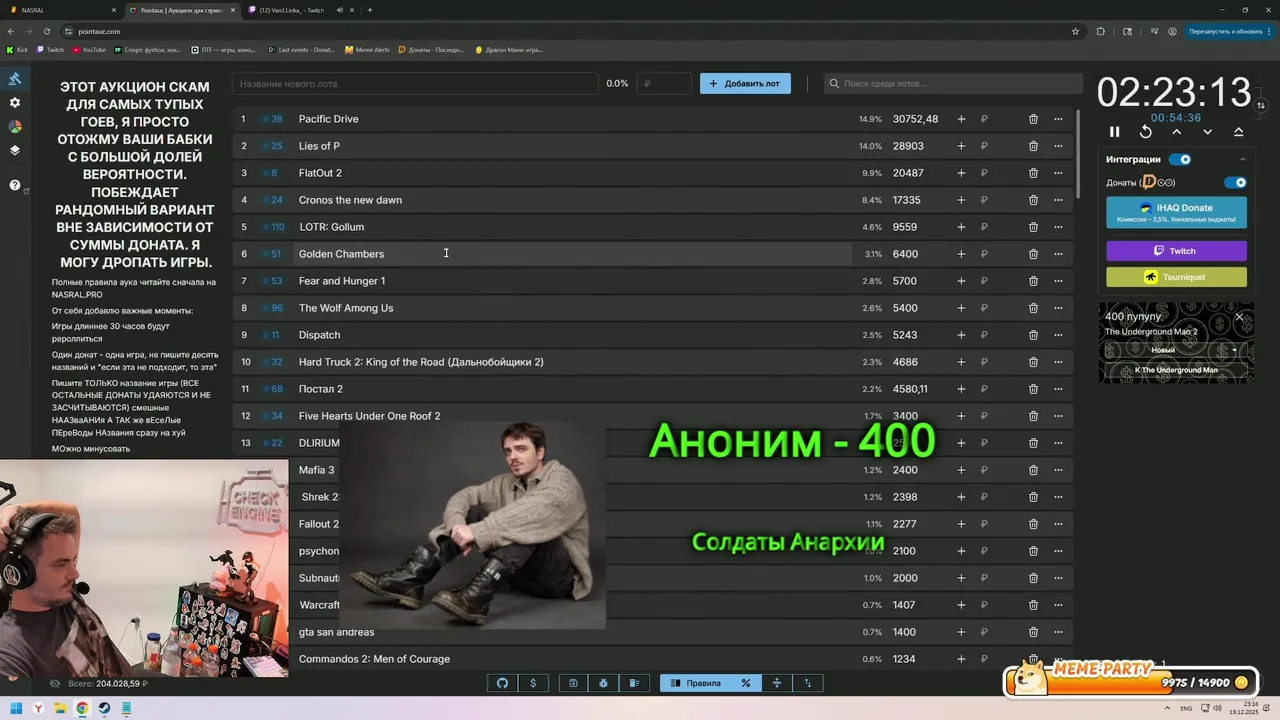Click the percent icon in bottom toolbar

coord(745,683)
